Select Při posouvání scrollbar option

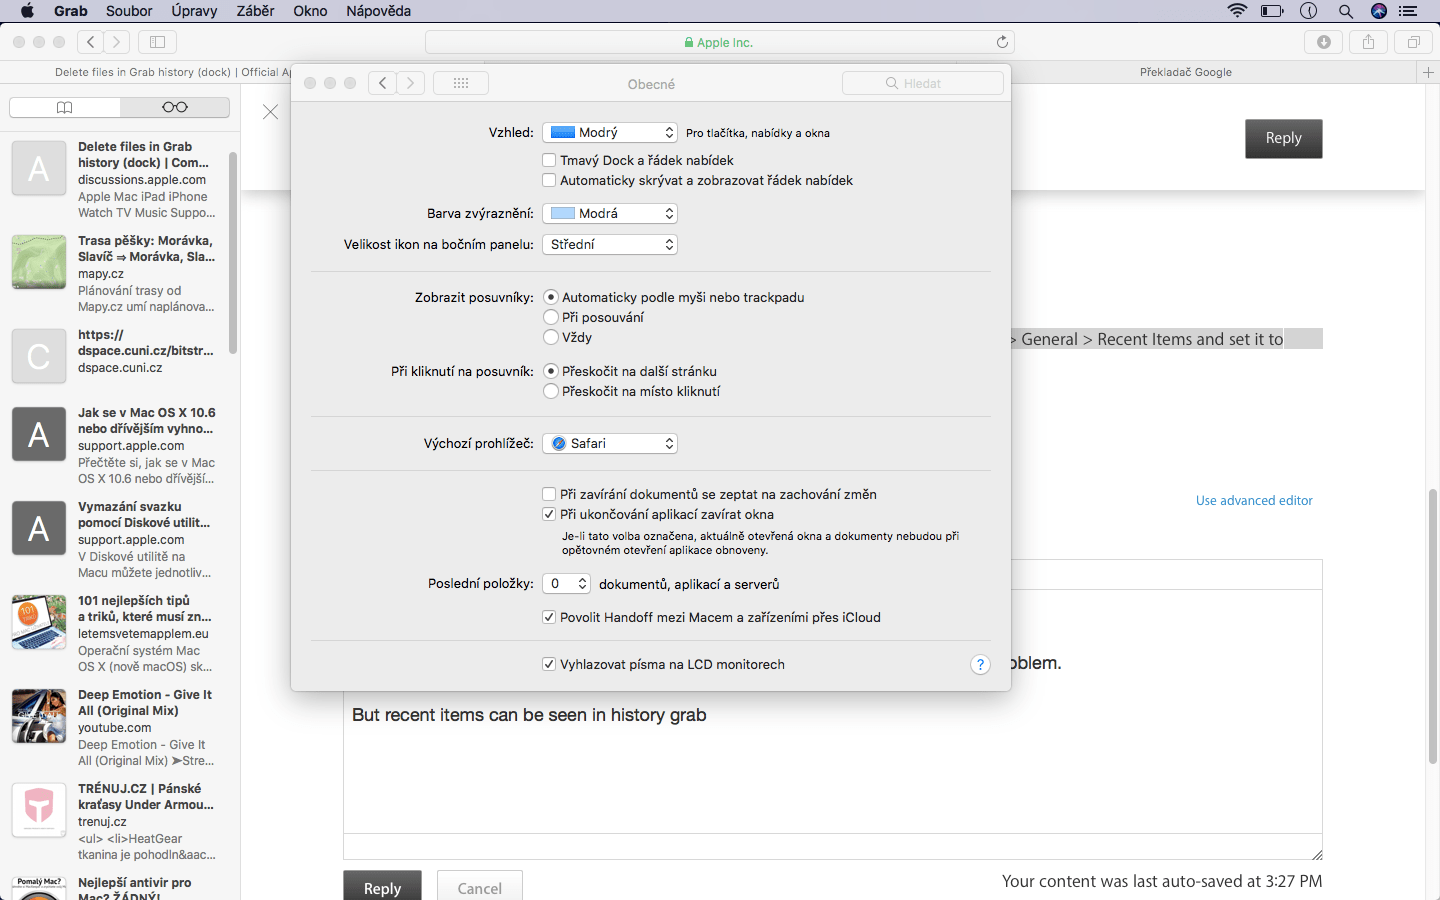(551, 317)
